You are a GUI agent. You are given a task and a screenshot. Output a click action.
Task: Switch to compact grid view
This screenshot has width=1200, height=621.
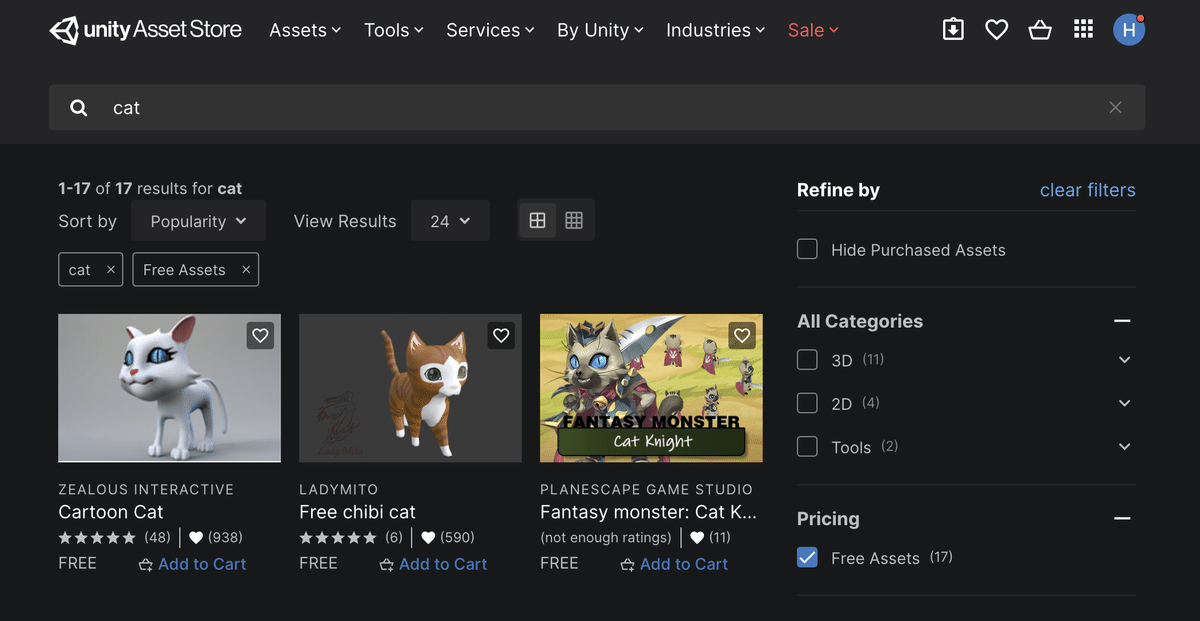tap(574, 221)
